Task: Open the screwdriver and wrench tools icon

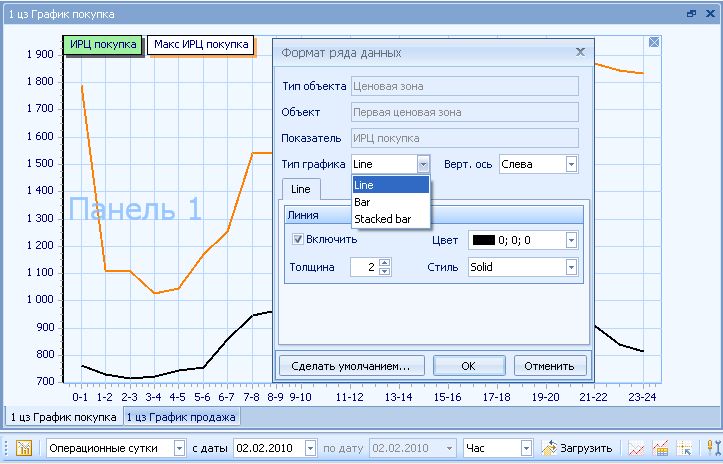Action: [714, 448]
